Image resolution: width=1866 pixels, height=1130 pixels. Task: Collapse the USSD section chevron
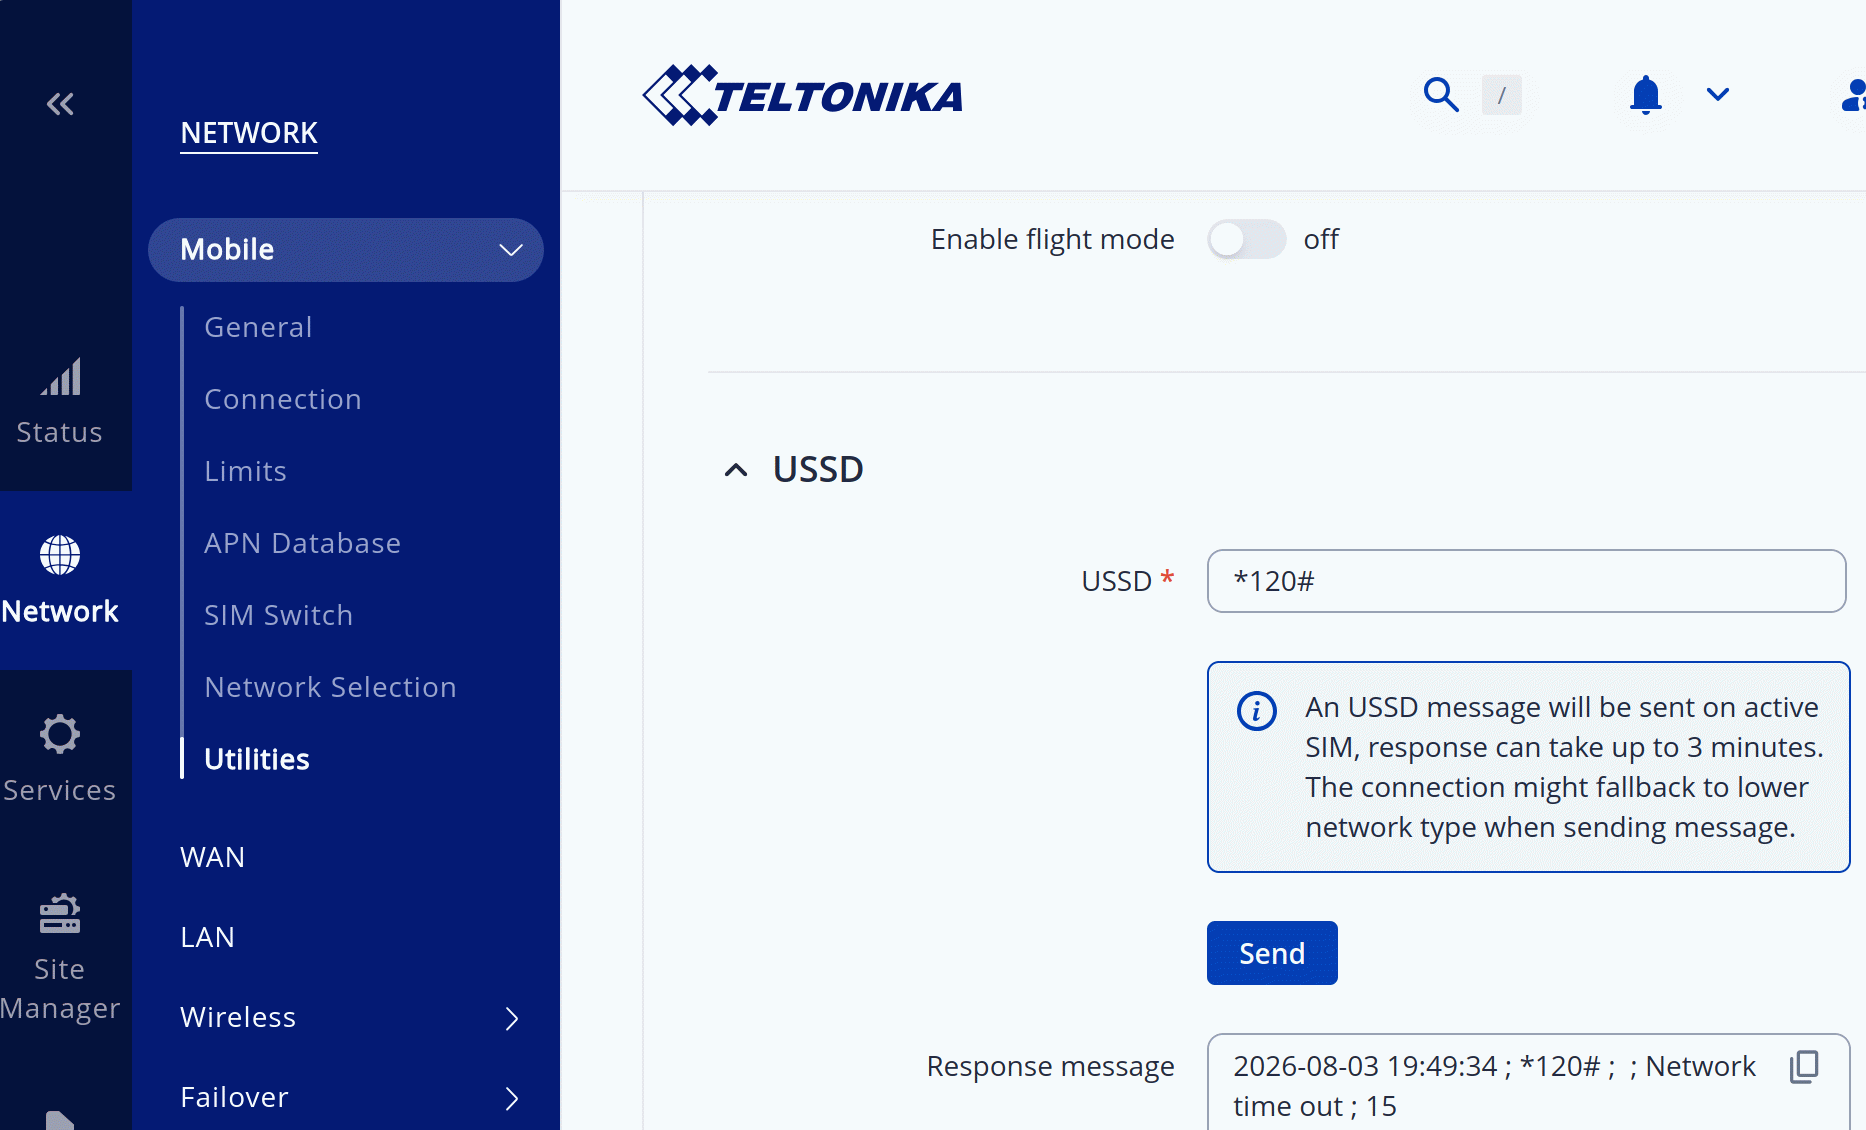[x=736, y=470]
